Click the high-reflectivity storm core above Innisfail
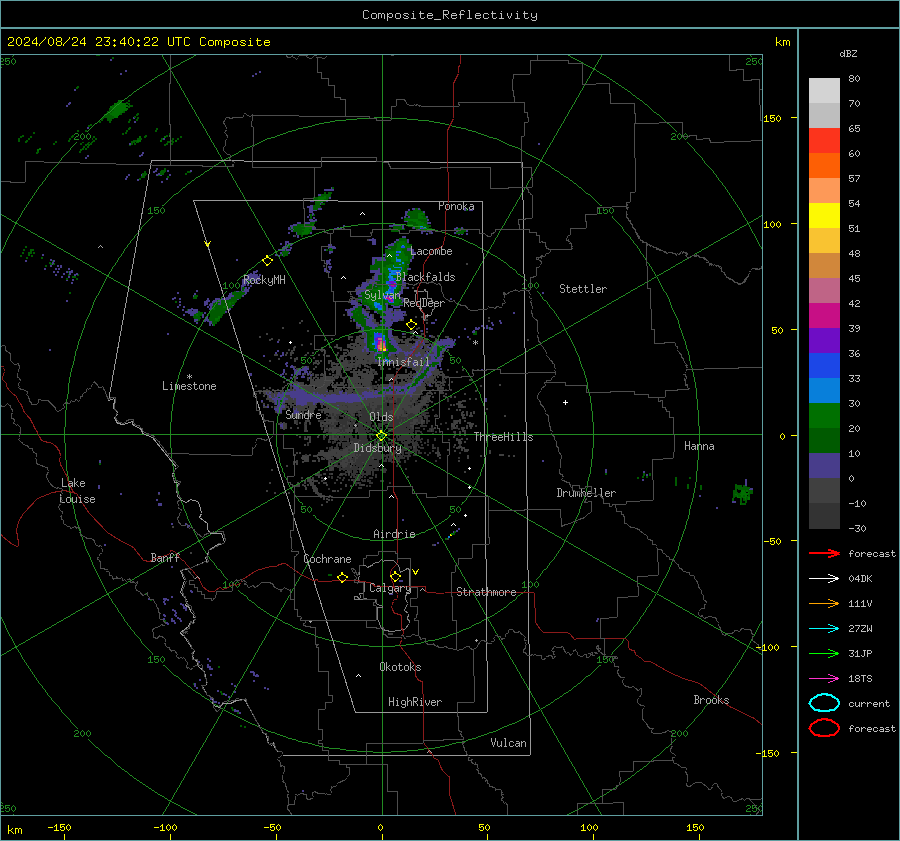Image resolution: width=900 pixels, height=841 pixels. tap(381, 343)
